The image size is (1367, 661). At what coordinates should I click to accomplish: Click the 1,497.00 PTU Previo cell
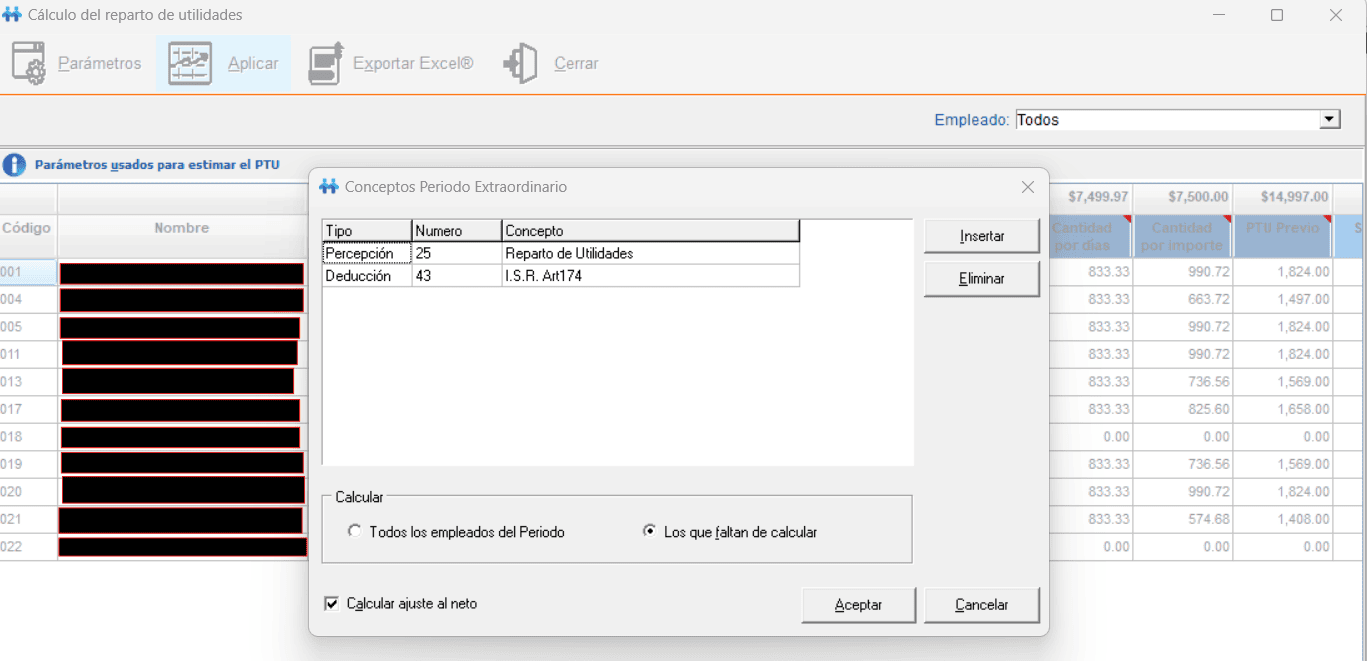coord(1283,299)
